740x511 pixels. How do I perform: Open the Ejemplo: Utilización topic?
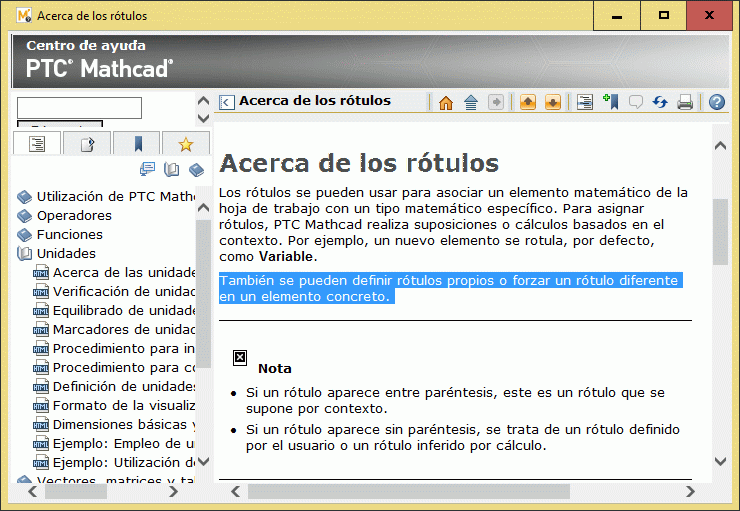(124, 462)
